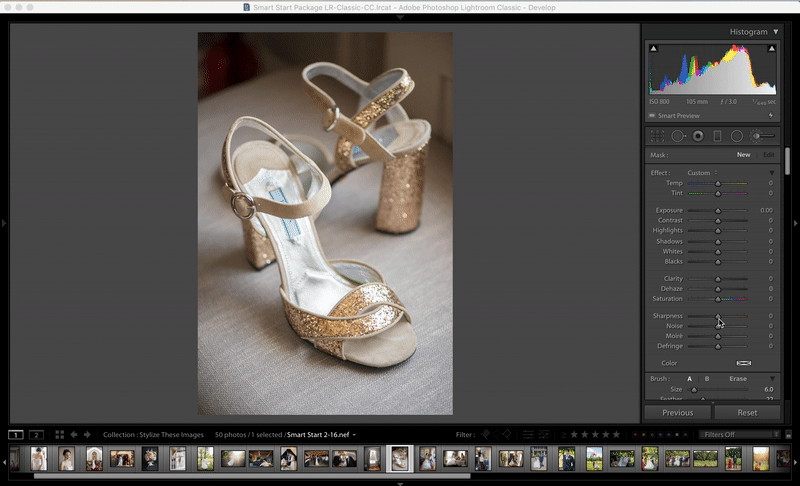Select the Graduated Filter tool
The height and width of the screenshot is (486, 800).
pyautogui.click(x=717, y=136)
